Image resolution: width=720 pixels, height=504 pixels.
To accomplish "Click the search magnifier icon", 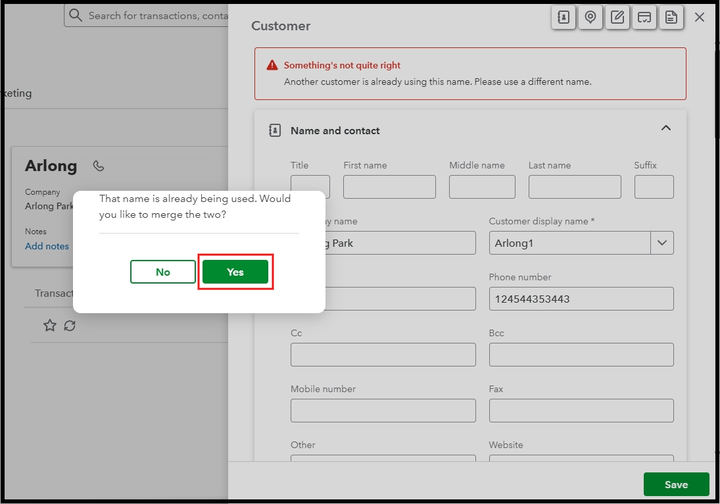I will [76, 15].
